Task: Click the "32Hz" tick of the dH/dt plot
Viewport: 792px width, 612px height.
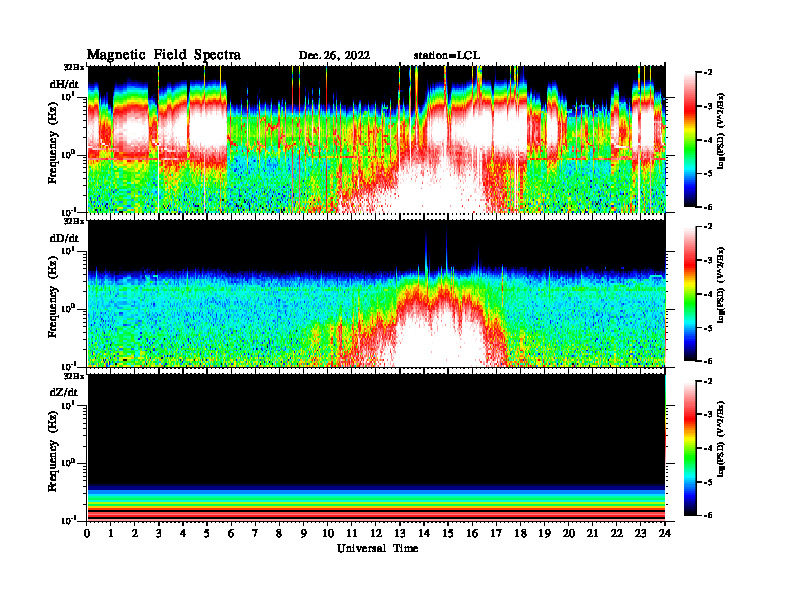Action: pos(74,67)
